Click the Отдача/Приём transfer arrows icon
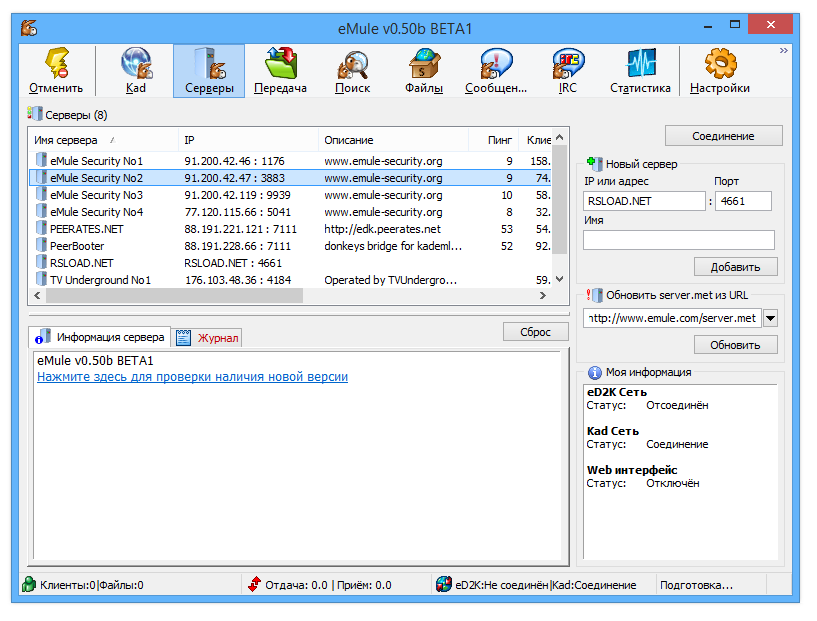Viewport: 817px width, 621px height. point(254,585)
